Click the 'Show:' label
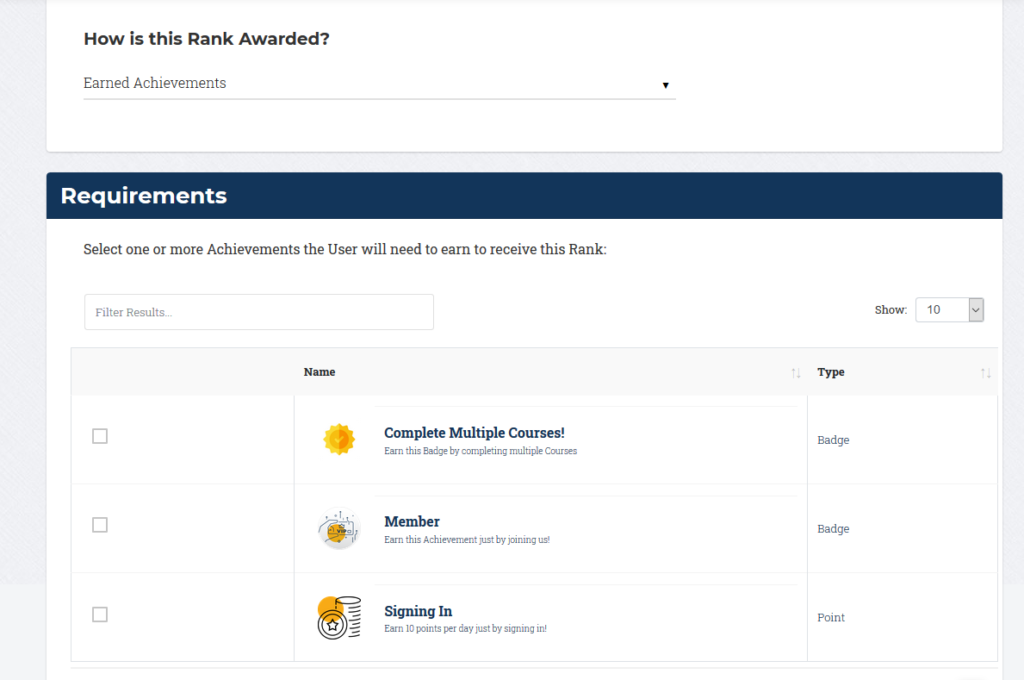This screenshot has width=1024, height=680. (x=891, y=310)
